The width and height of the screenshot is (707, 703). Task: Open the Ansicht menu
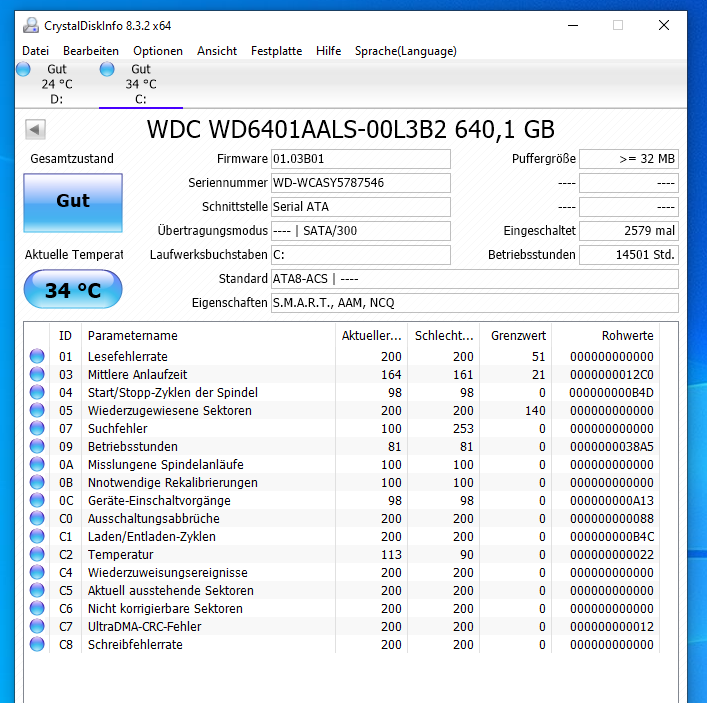pyautogui.click(x=217, y=51)
